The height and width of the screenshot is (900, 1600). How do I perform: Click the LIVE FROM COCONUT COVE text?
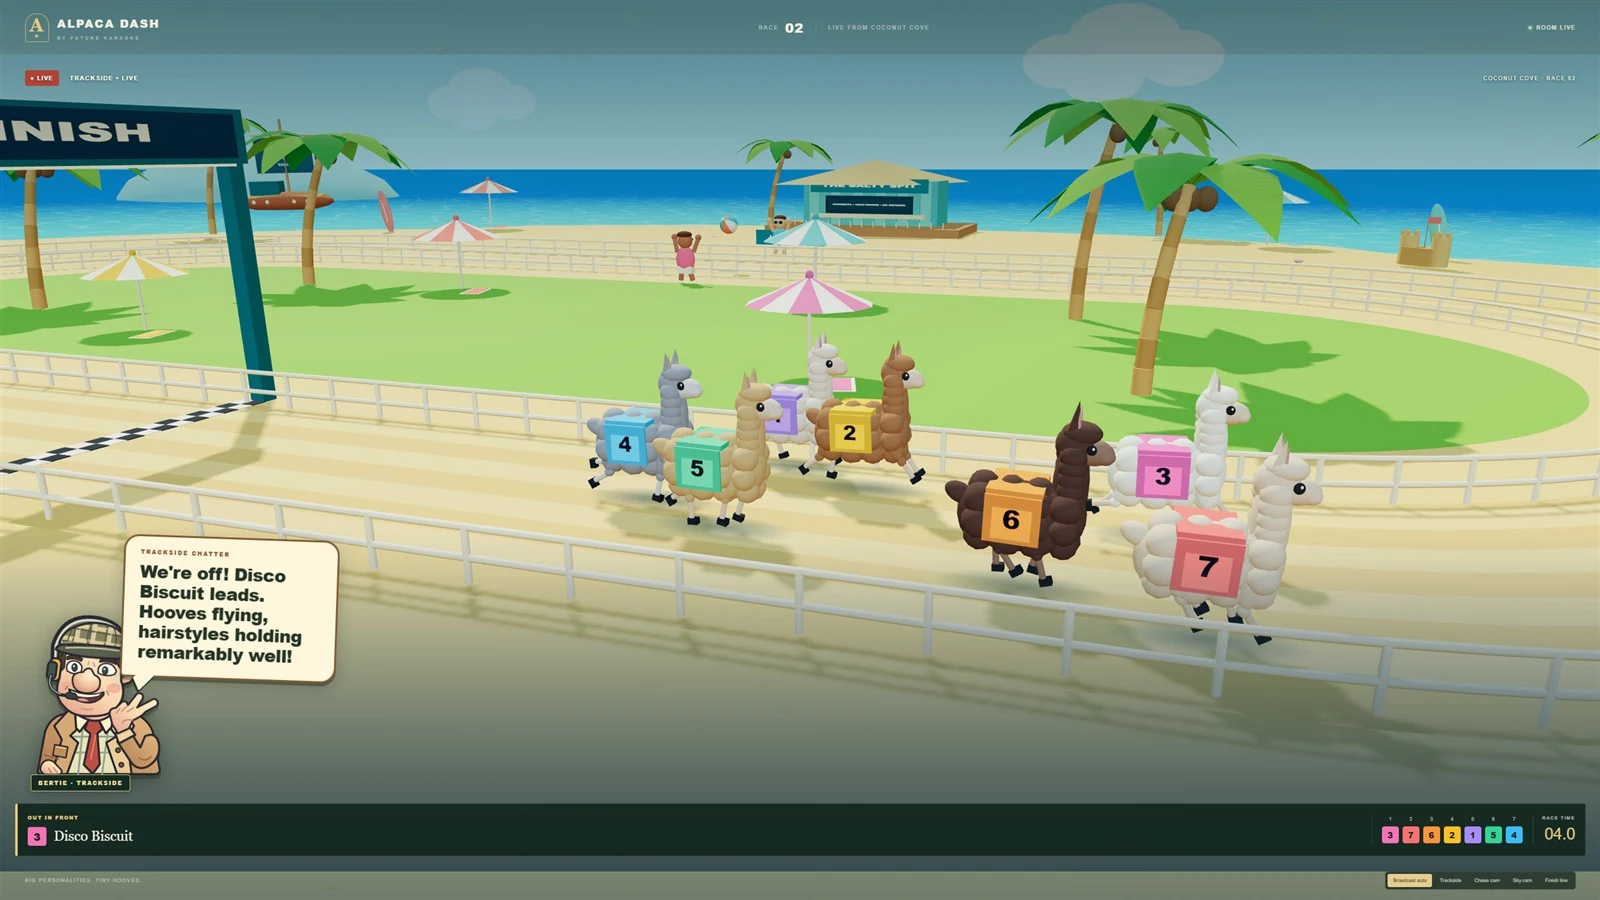click(878, 28)
